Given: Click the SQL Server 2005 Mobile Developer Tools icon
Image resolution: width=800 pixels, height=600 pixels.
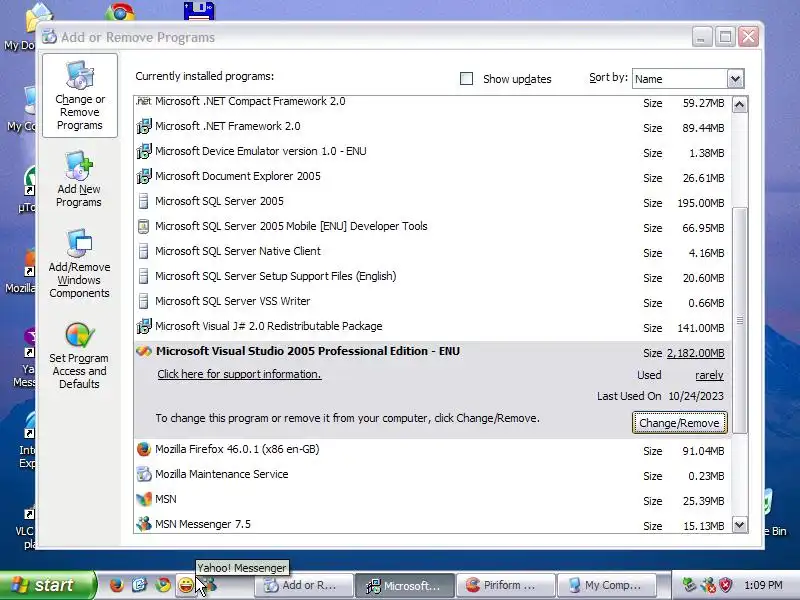Looking at the screenshot, I should pos(144,226).
